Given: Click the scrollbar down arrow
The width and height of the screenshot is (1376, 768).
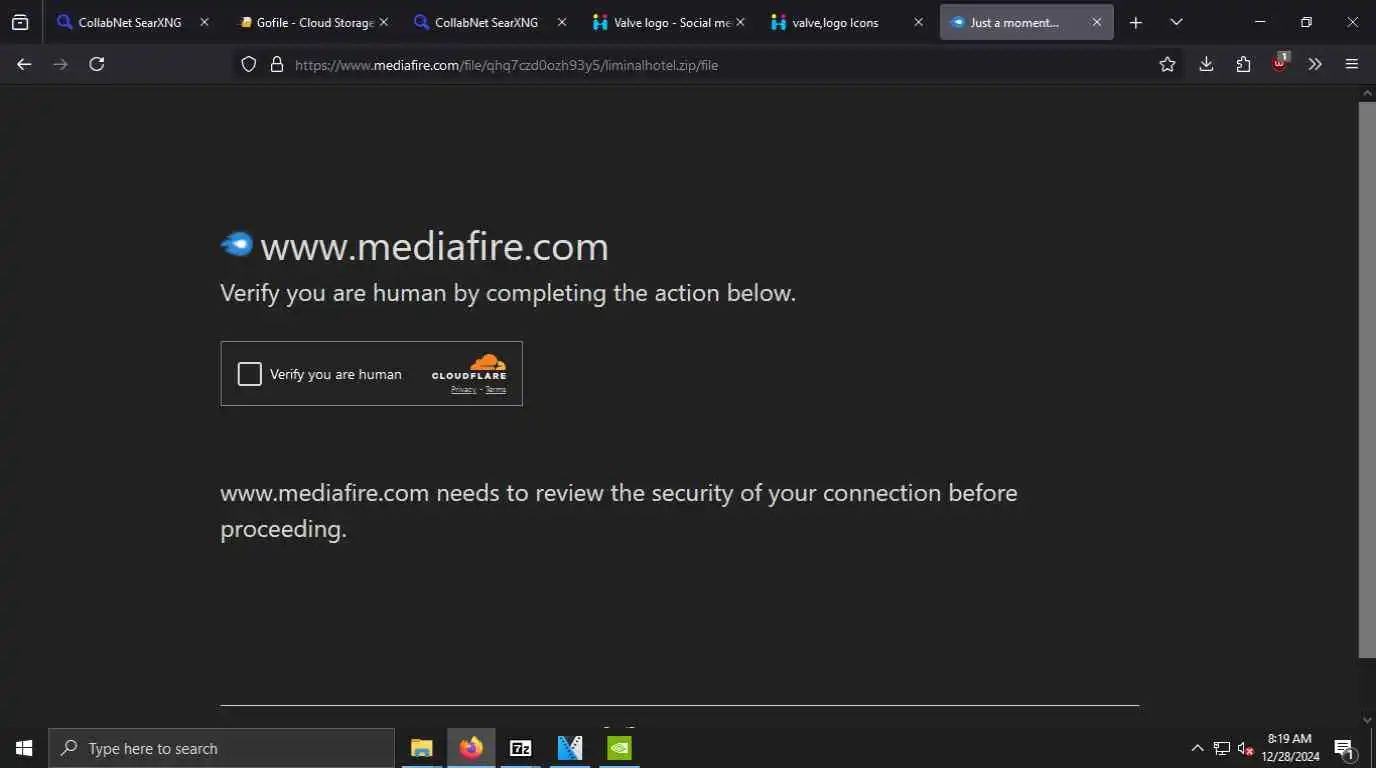Looking at the screenshot, I should coord(1367,719).
